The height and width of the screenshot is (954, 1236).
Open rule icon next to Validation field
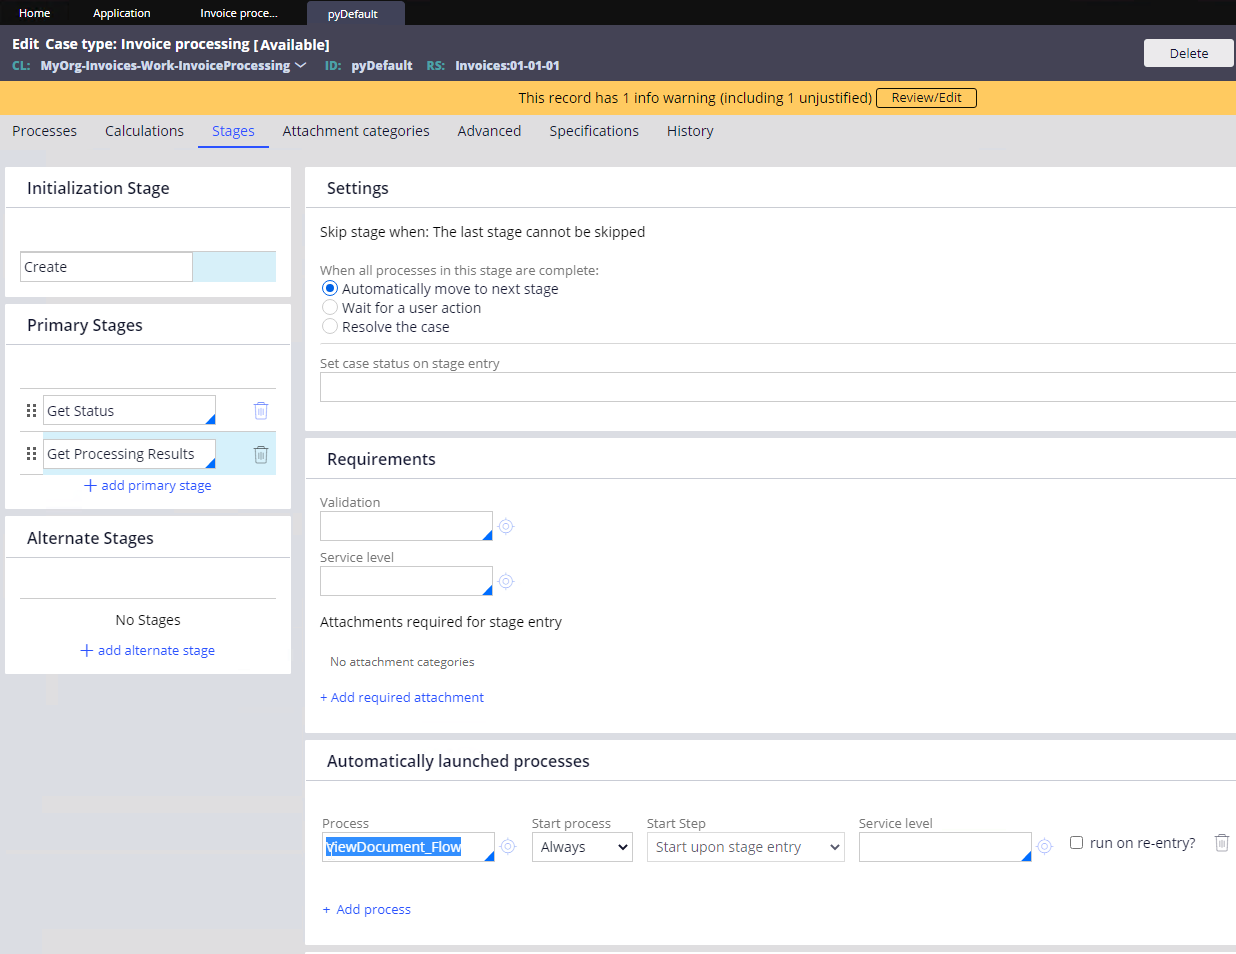(506, 526)
